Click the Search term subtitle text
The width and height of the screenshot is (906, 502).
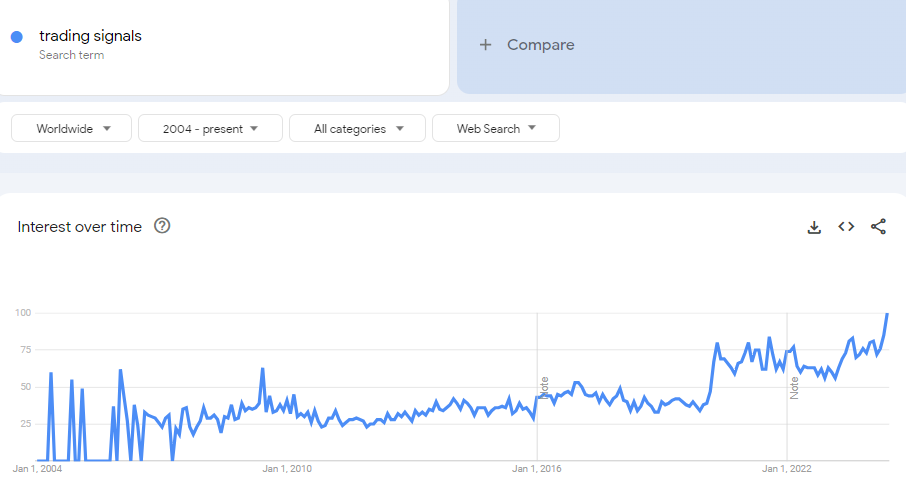coord(71,55)
